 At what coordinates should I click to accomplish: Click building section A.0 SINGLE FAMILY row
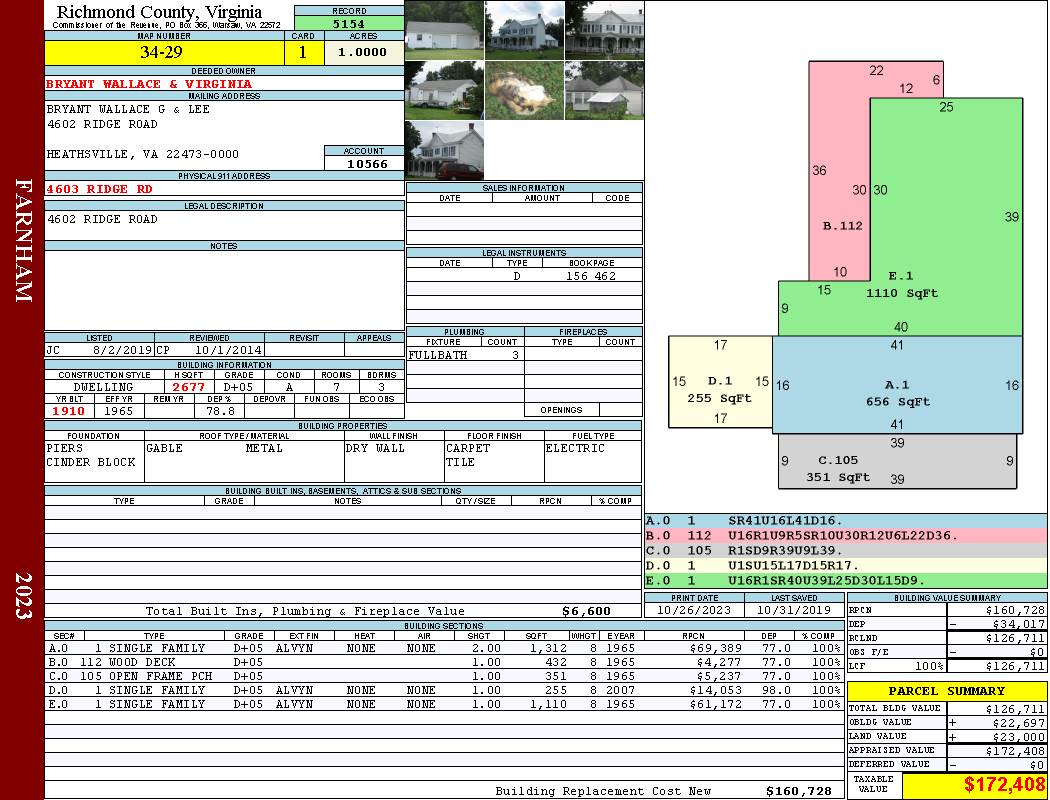[445, 648]
